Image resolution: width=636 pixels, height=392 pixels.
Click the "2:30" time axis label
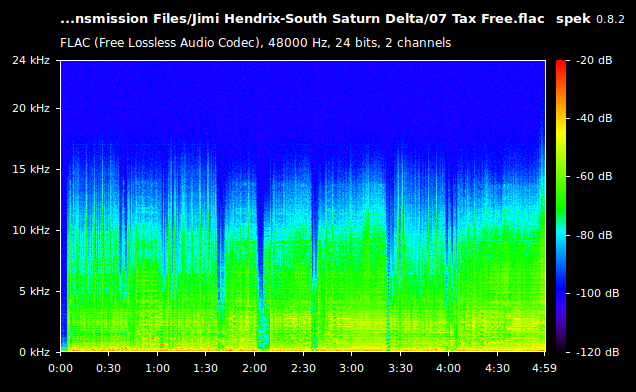point(303,368)
